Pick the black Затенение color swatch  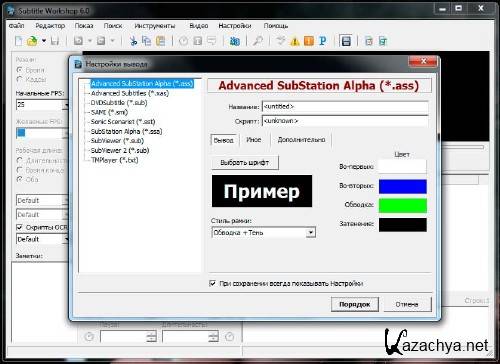403,225
